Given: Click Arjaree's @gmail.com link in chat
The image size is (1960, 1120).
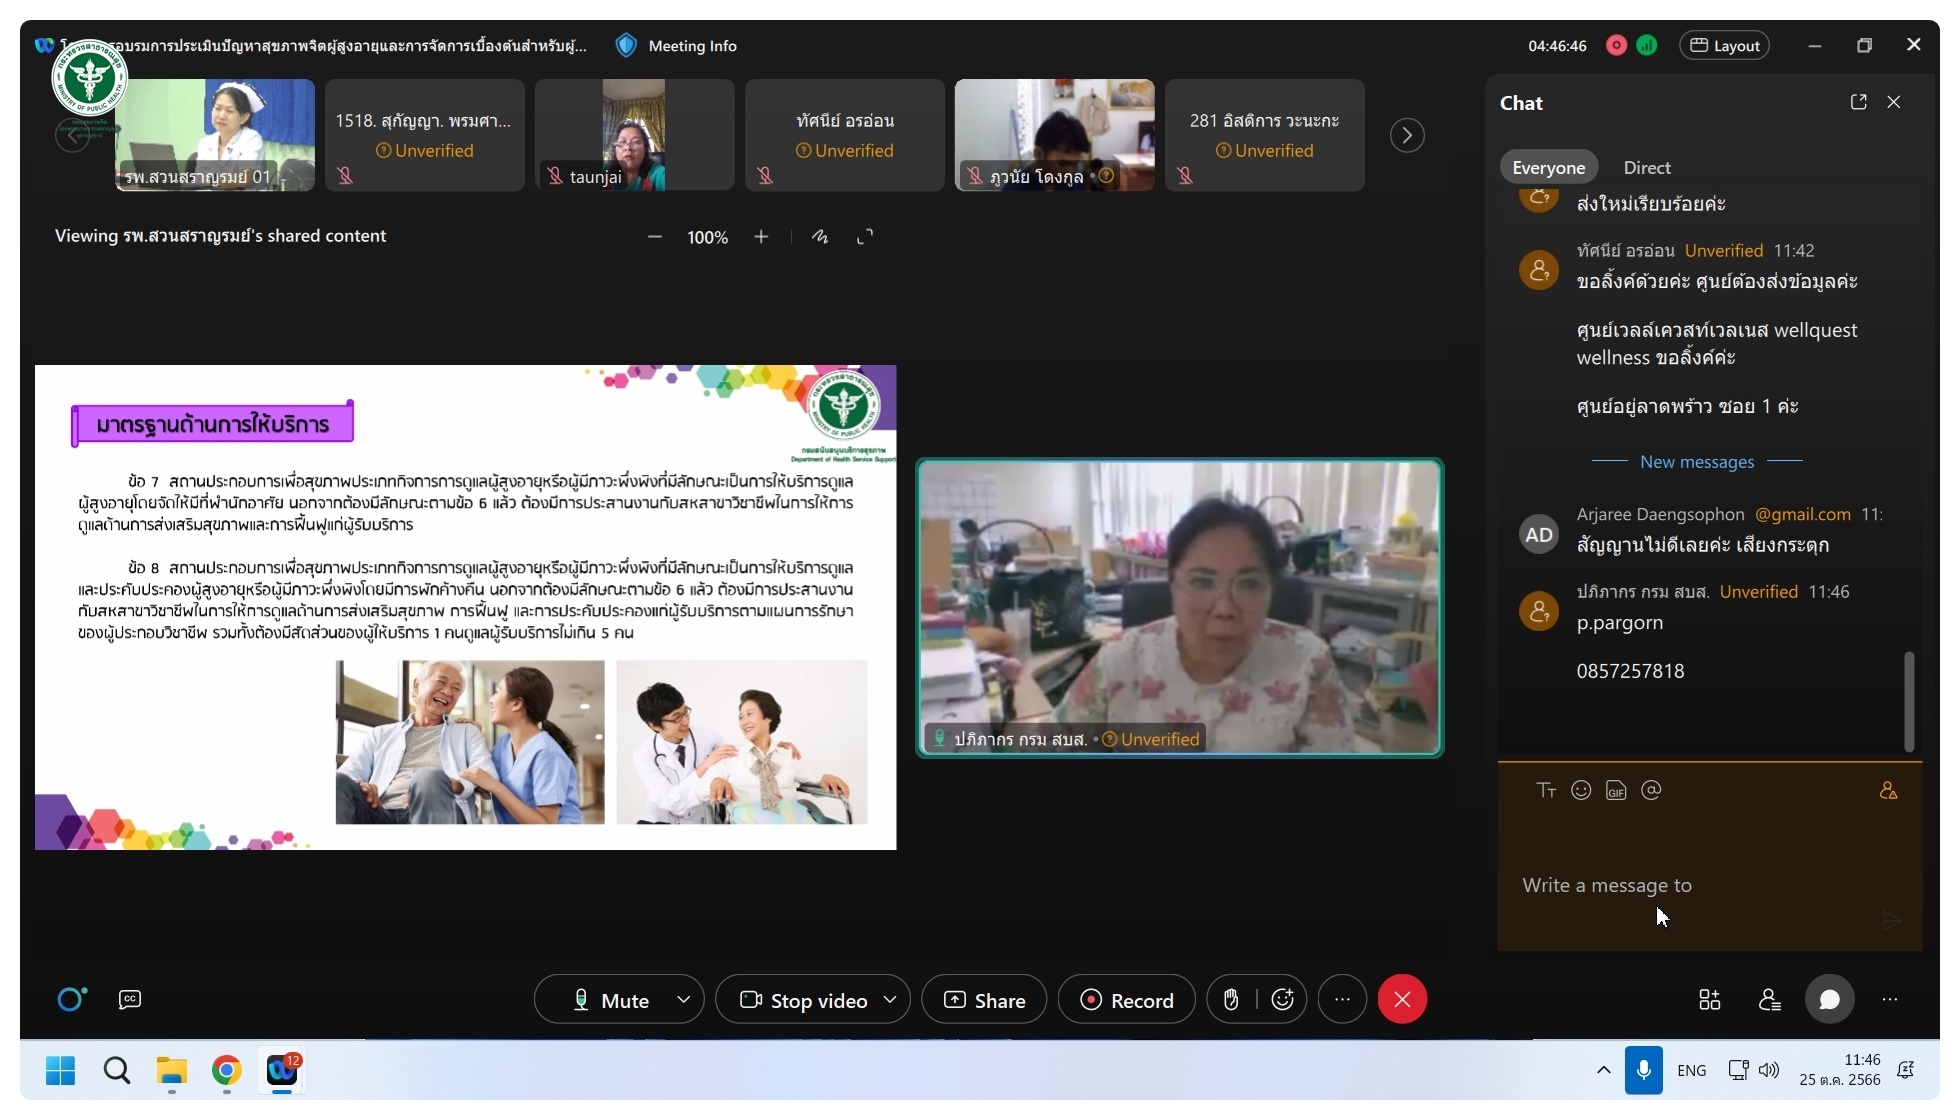Looking at the screenshot, I should [x=1803, y=514].
